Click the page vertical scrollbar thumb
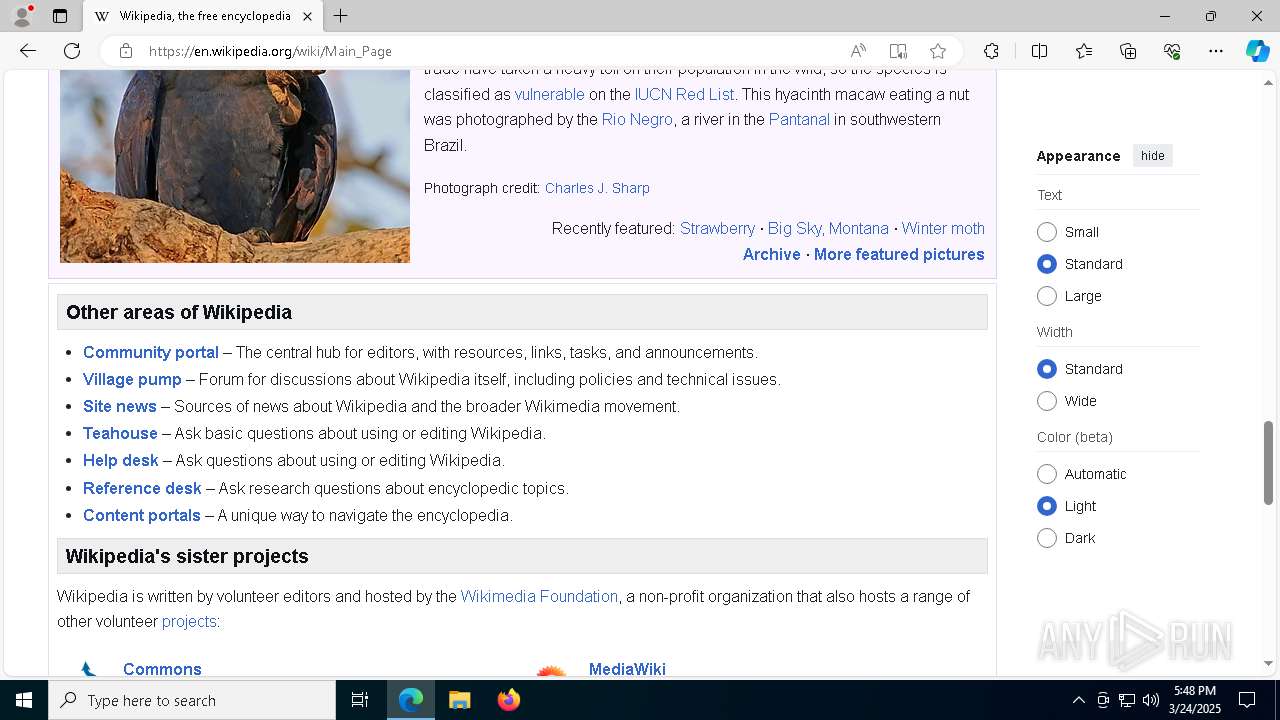1280x720 pixels. click(x=1268, y=463)
